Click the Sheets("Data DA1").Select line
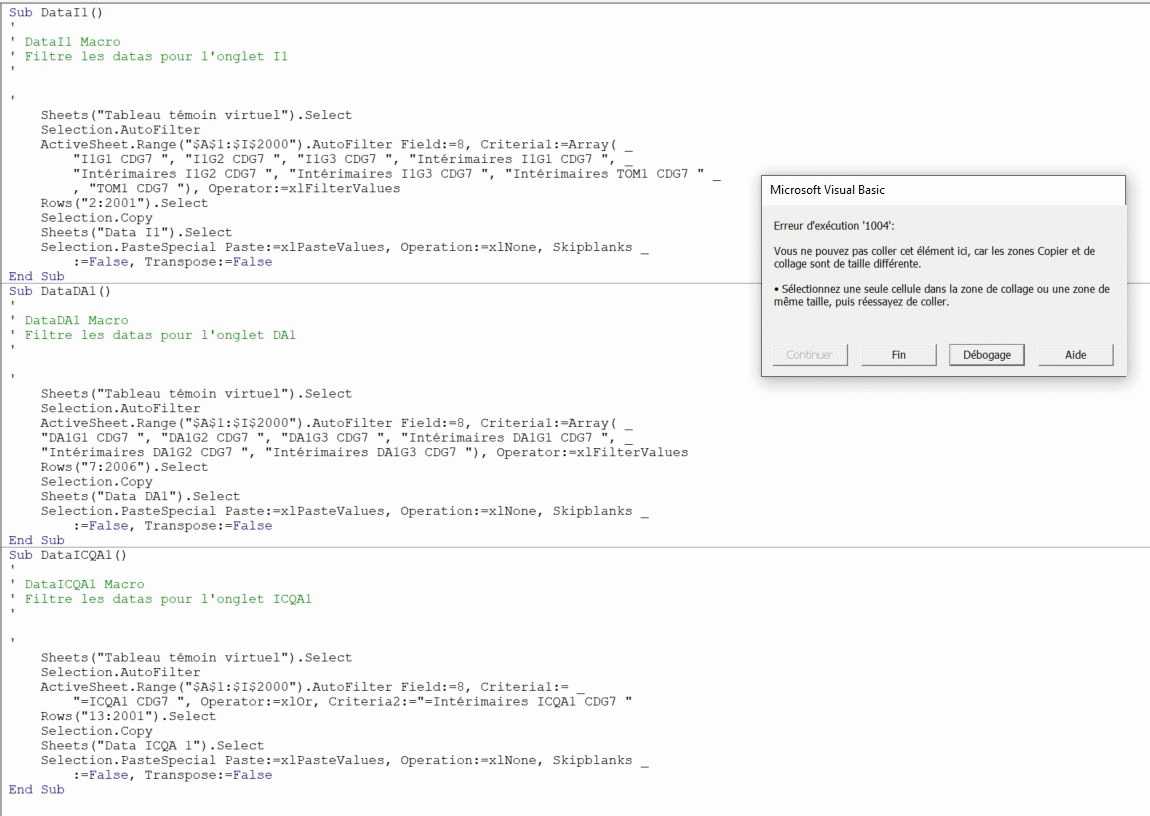 tap(140, 496)
